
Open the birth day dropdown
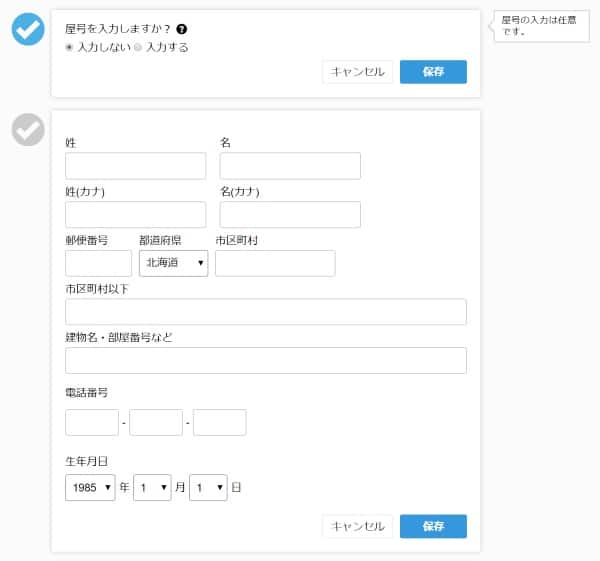coord(208,488)
